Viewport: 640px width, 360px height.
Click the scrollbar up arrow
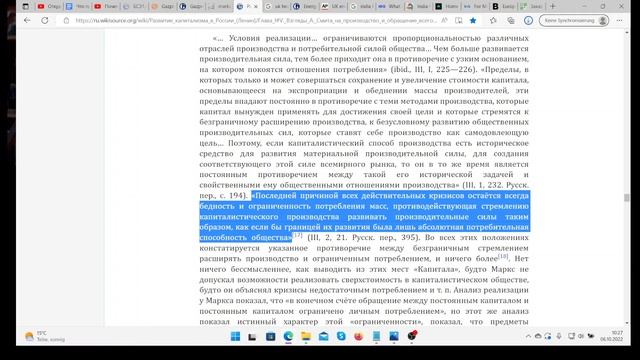[627, 32]
